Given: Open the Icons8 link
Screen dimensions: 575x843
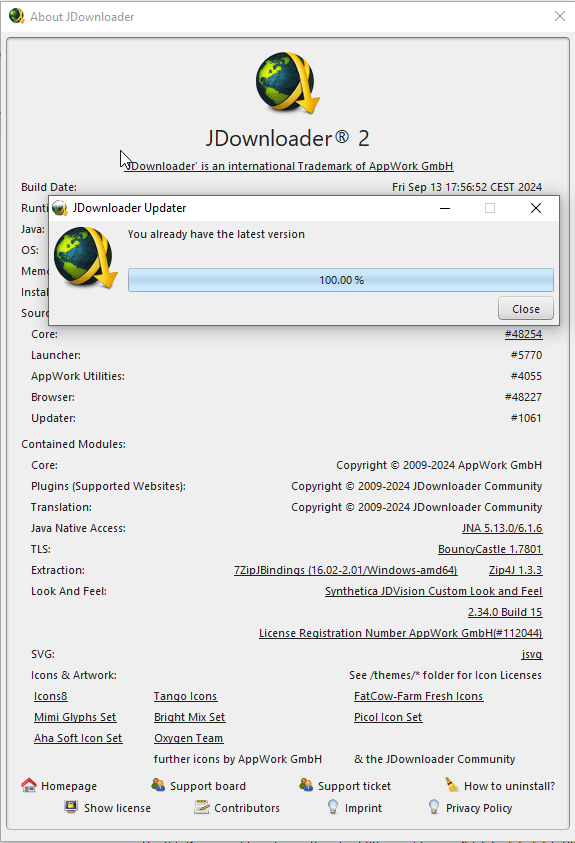Looking at the screenshot, I should (51, 696).
